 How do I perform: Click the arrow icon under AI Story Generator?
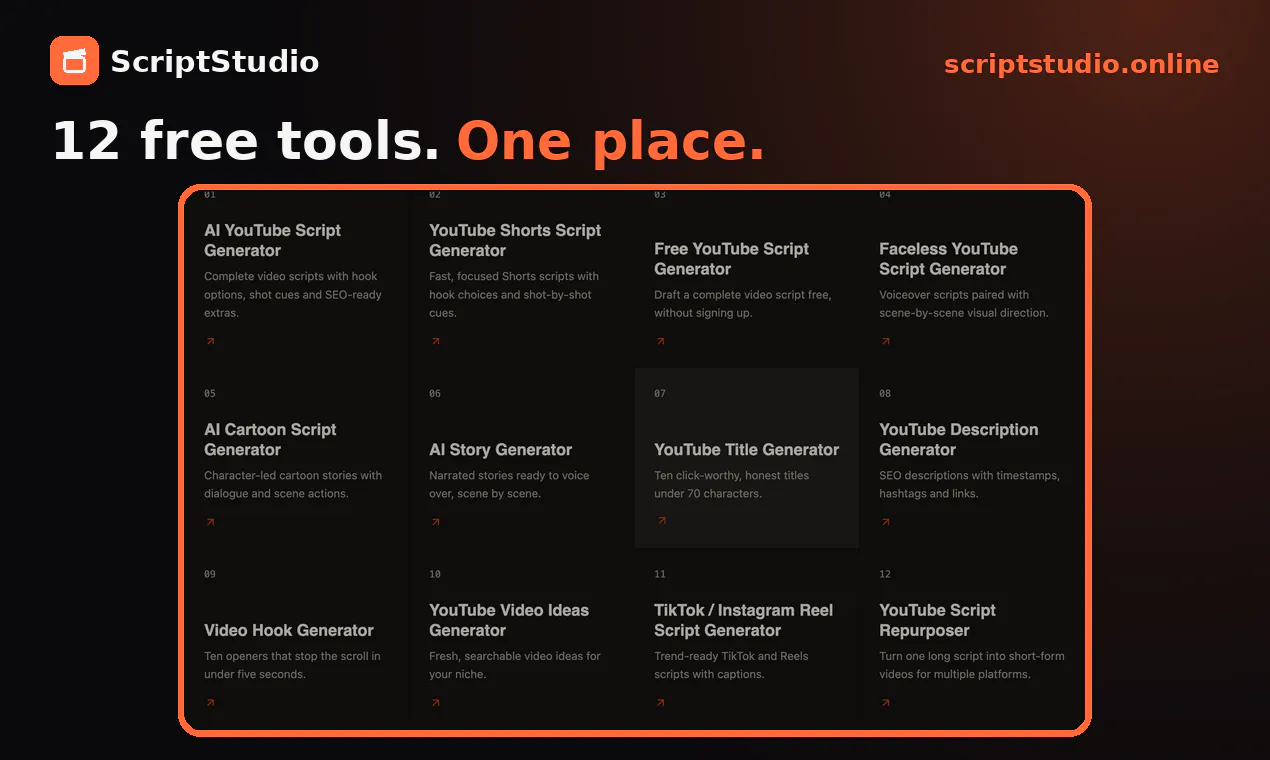pyautogui.click(x=435, y=522)
